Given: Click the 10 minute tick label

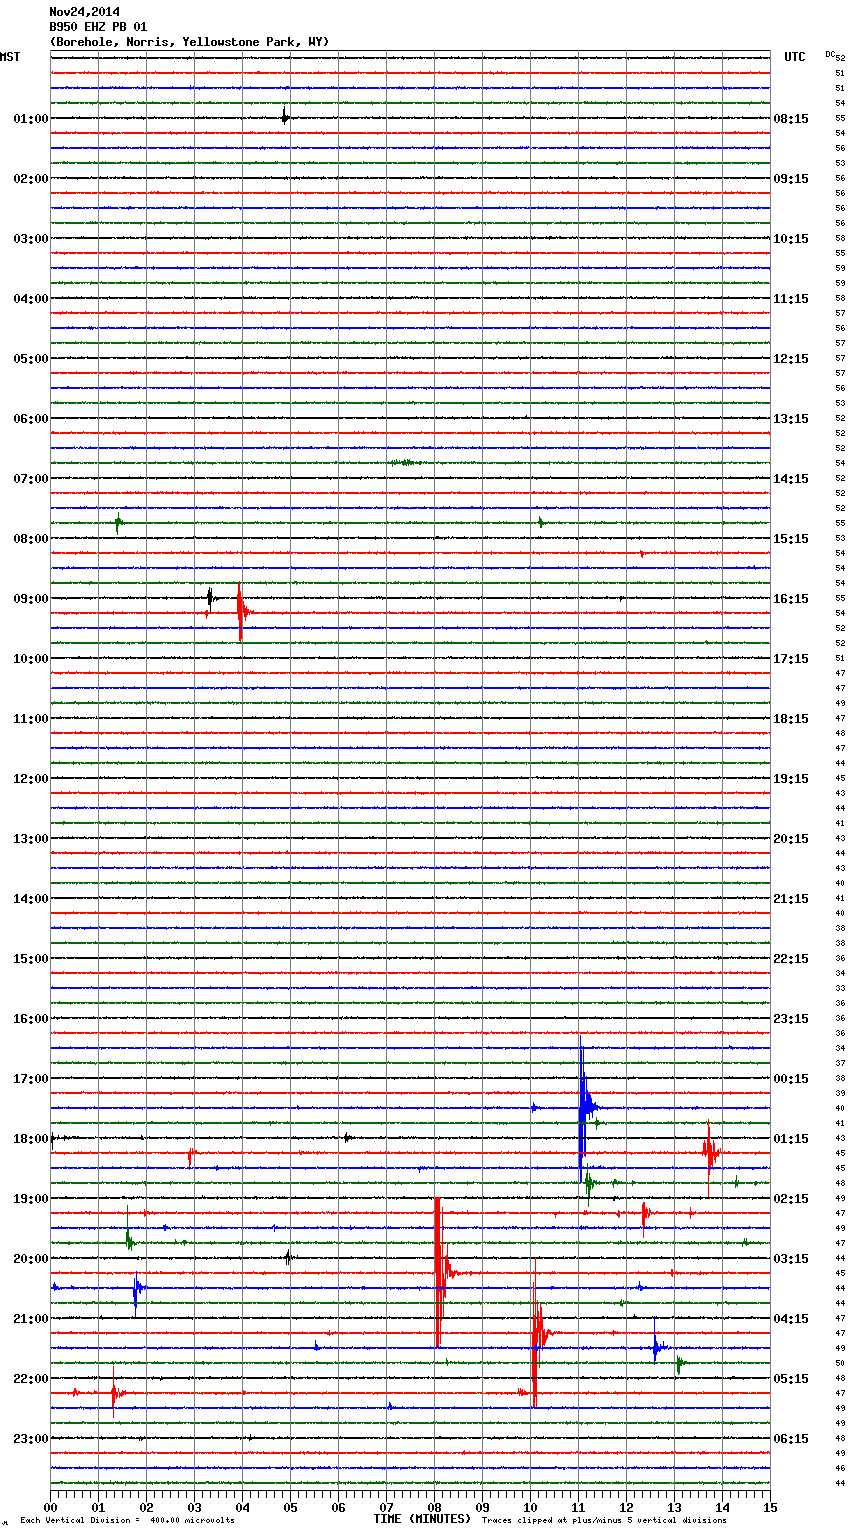Looking at the screenshot, I should click(530, 1507).
